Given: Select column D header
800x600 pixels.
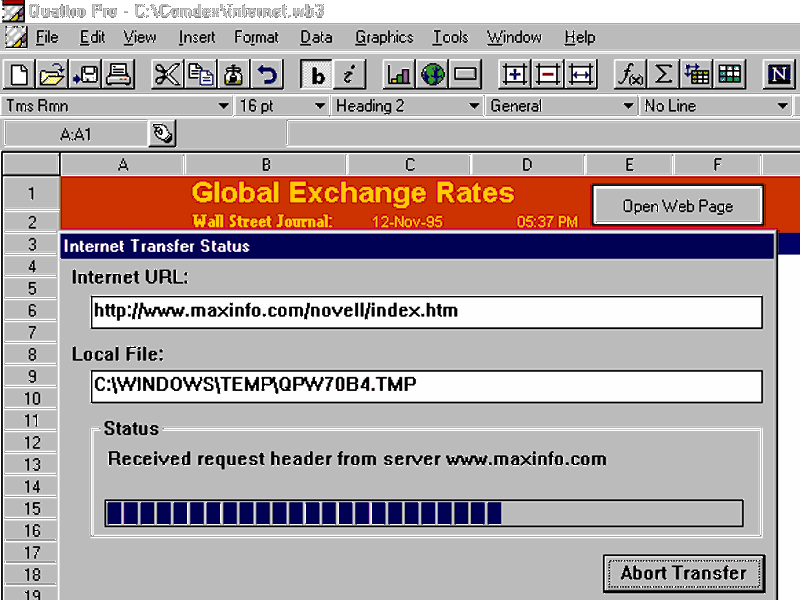Looking at the screenshot, I should pos(527,165).
